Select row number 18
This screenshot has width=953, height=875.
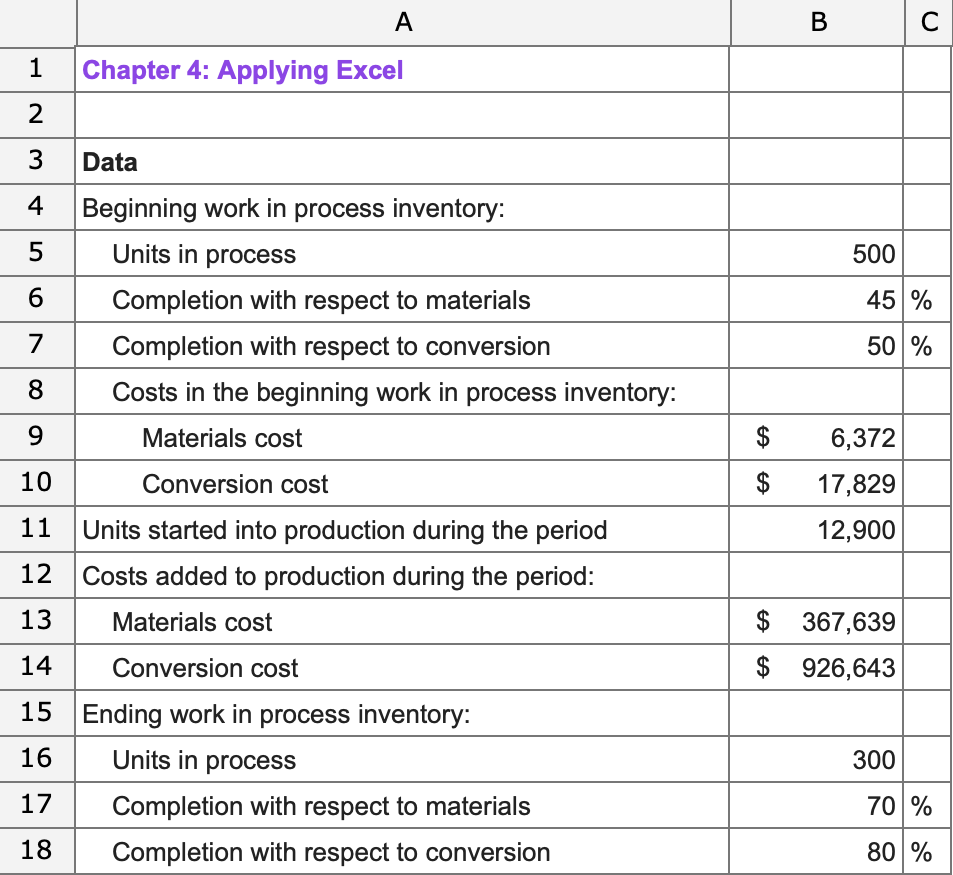point(37,851)
